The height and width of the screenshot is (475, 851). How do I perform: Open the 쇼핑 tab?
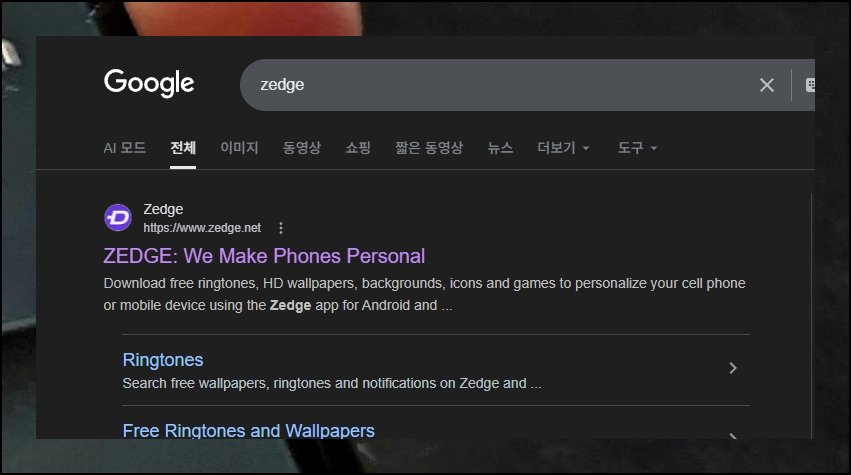(358, 148)
